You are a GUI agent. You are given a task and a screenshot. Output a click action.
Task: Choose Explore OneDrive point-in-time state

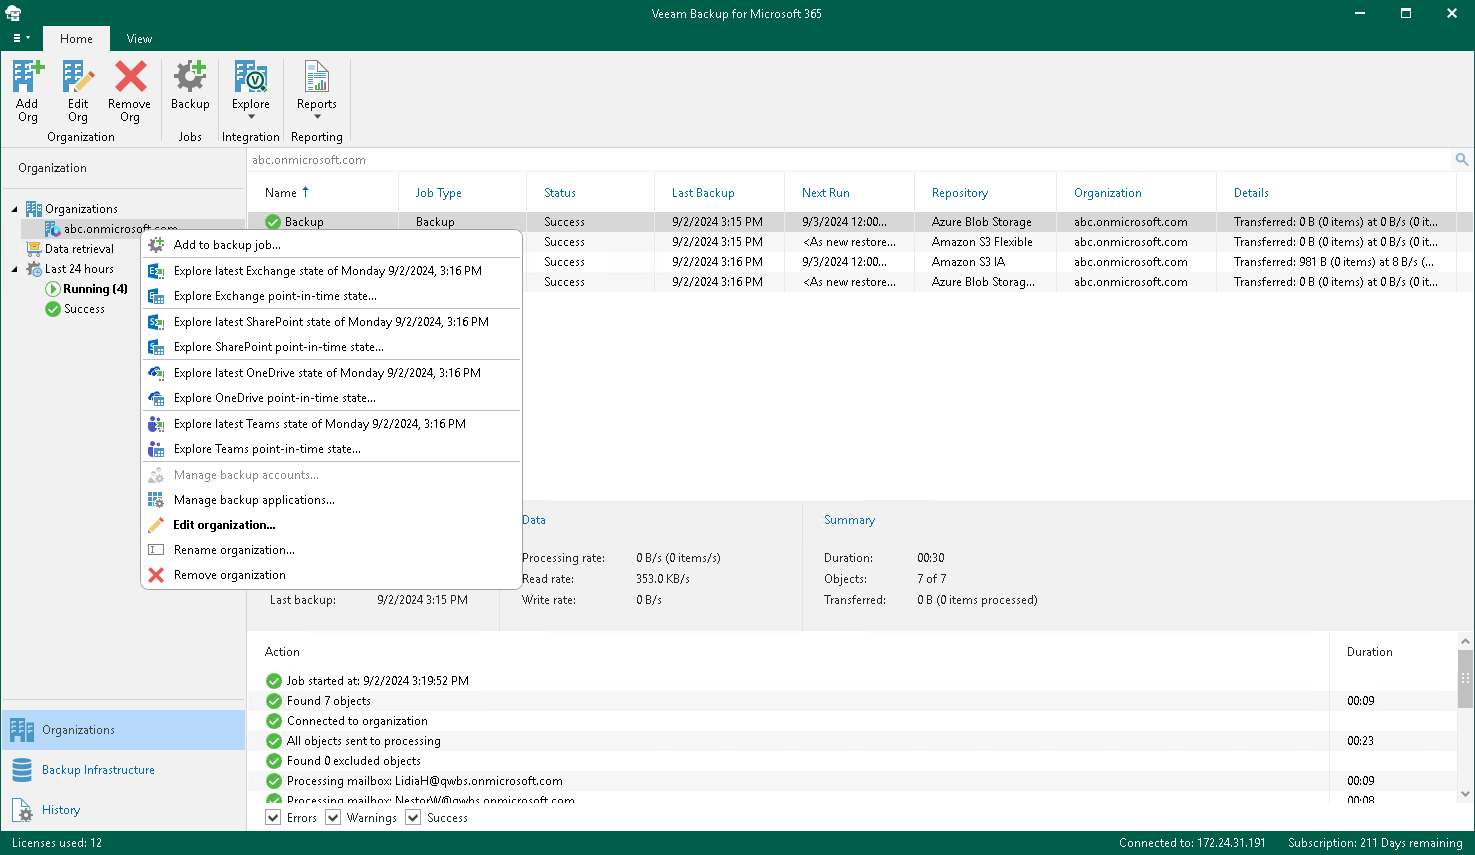[x=331, y=398]
